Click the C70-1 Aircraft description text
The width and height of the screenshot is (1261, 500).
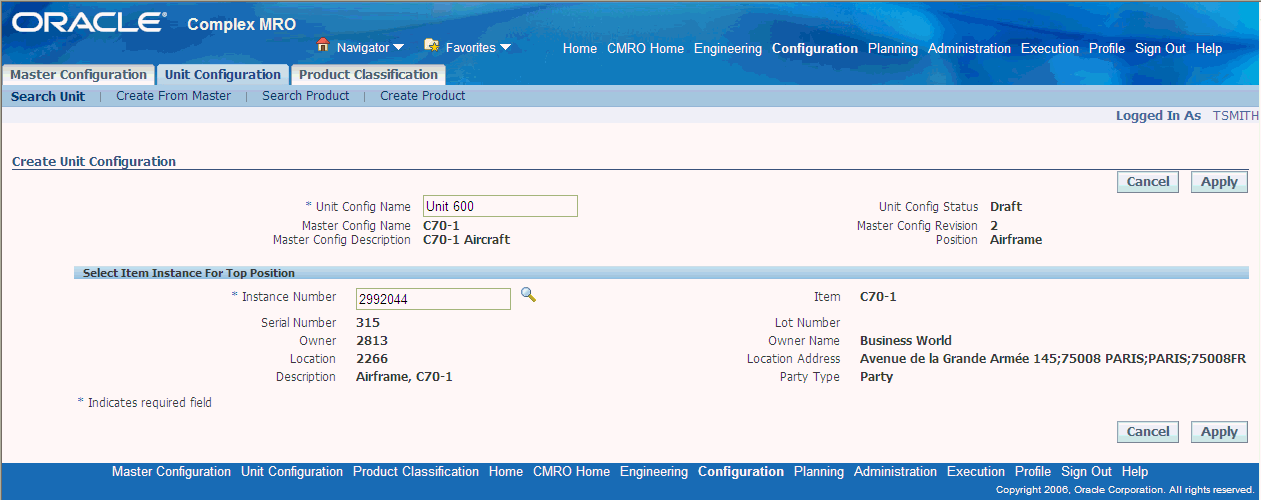click(x=466, y=240)
